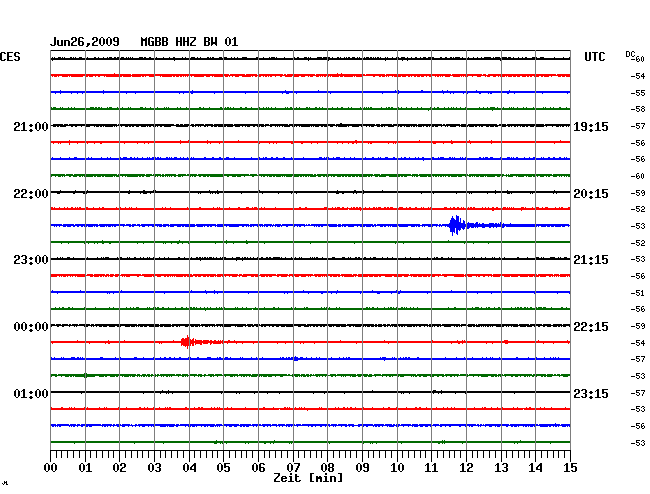Click the large blue seismic event burst

pyautogui.click(x=458, y=225)
